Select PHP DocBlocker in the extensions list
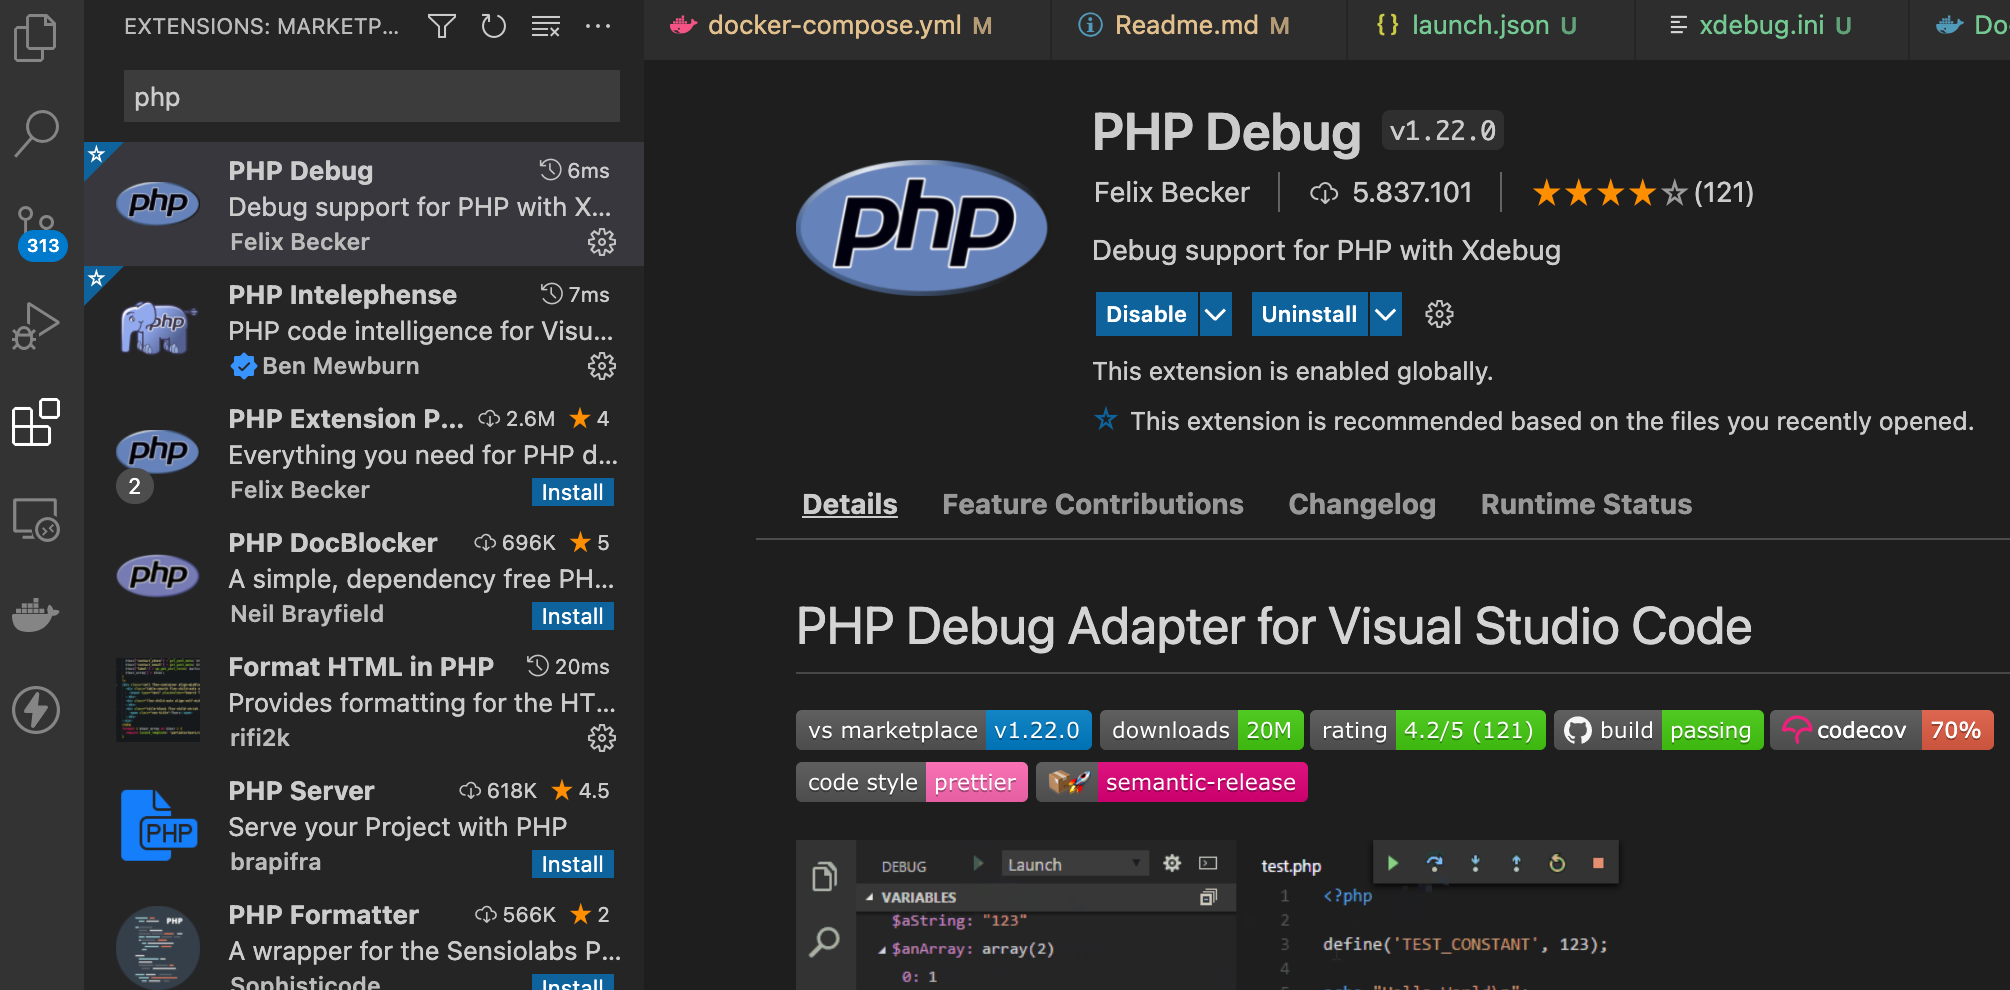Image resolution: width=2010 pixels, height=990 pixels. (x=364, y=576)
